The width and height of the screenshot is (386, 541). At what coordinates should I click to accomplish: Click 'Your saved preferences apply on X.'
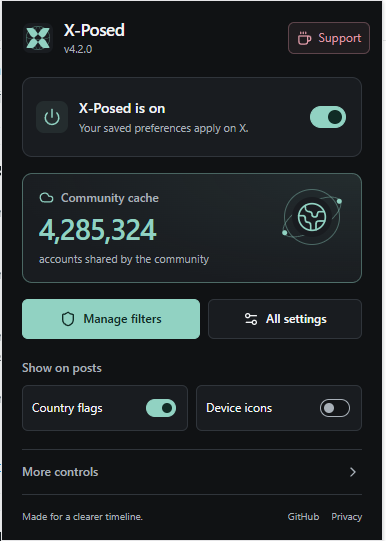click(164, 128)
